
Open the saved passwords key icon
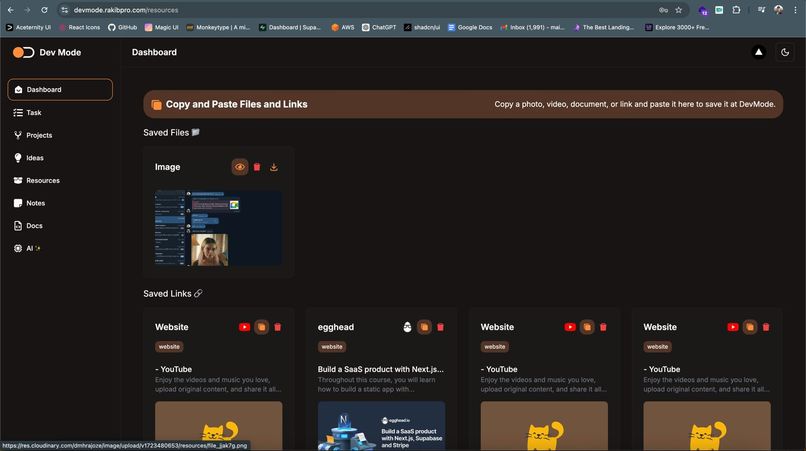pyautogui.click(x=664, y=10)
